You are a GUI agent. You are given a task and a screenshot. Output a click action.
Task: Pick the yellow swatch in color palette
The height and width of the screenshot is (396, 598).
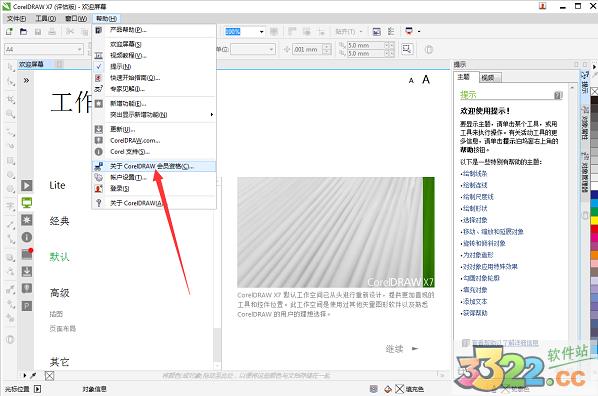point(594,220)
